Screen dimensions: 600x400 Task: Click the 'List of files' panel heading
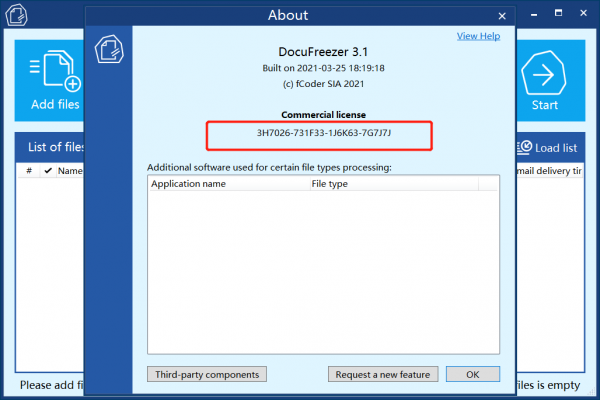click(56, 147)
